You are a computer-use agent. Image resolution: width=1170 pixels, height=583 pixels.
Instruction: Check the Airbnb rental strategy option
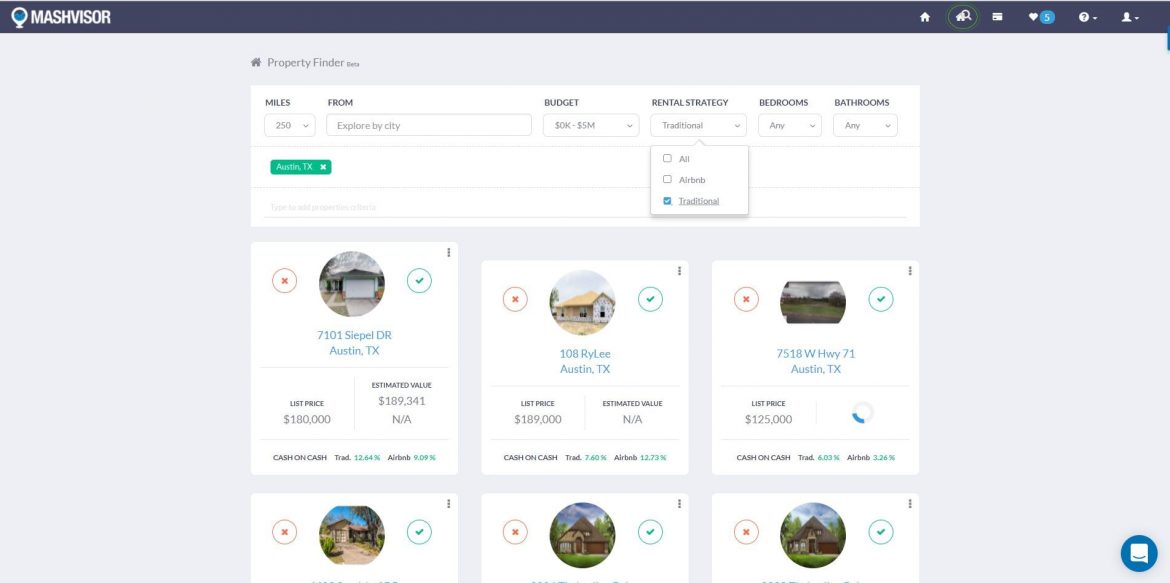667,179
